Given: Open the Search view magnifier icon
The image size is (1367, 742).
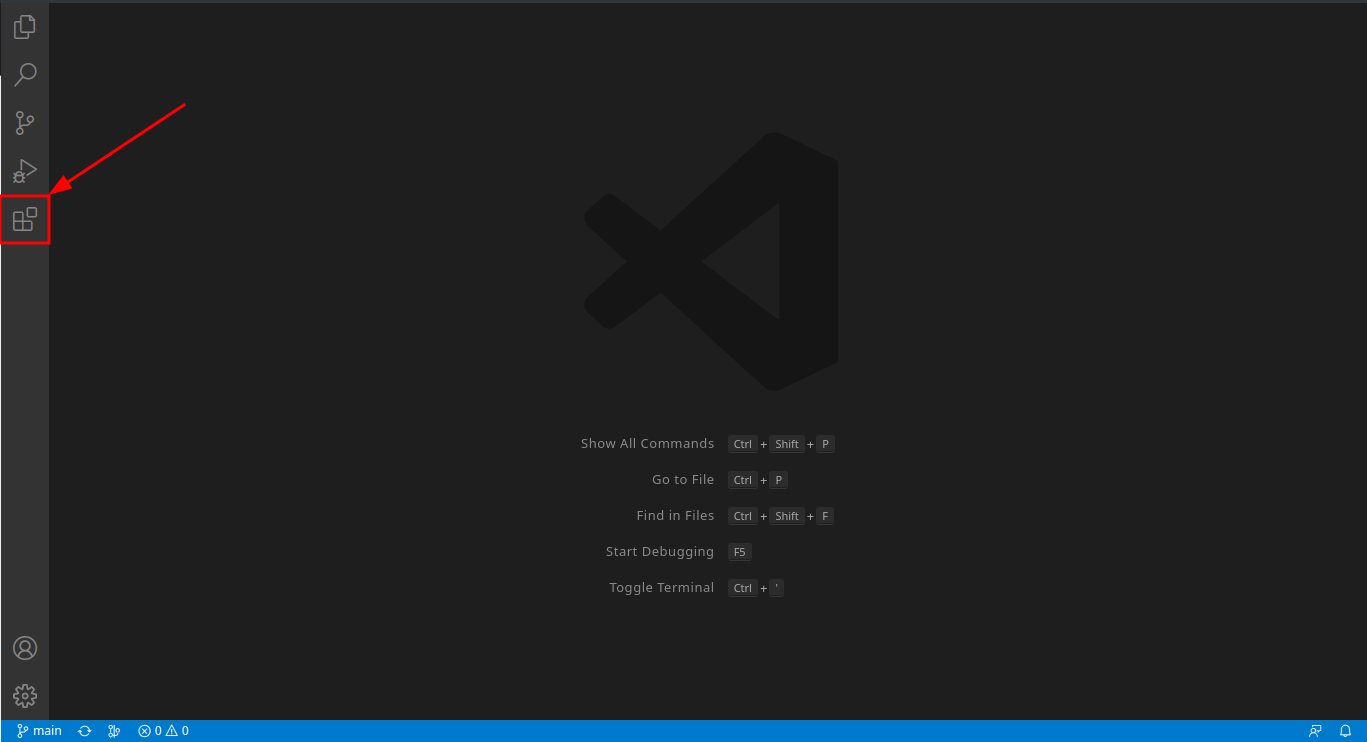Looking at the screenshot, I should pyautogui.click(x=25, y=75).
